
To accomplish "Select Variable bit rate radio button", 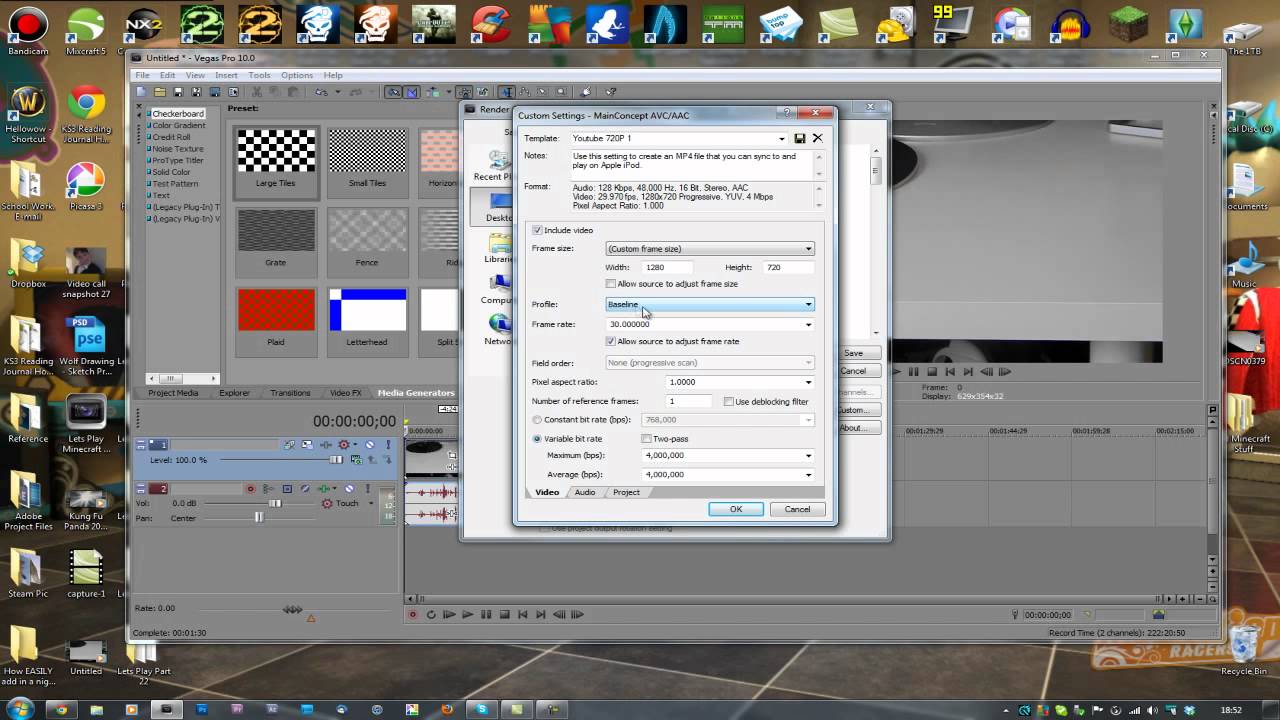I will click(537, 438).
